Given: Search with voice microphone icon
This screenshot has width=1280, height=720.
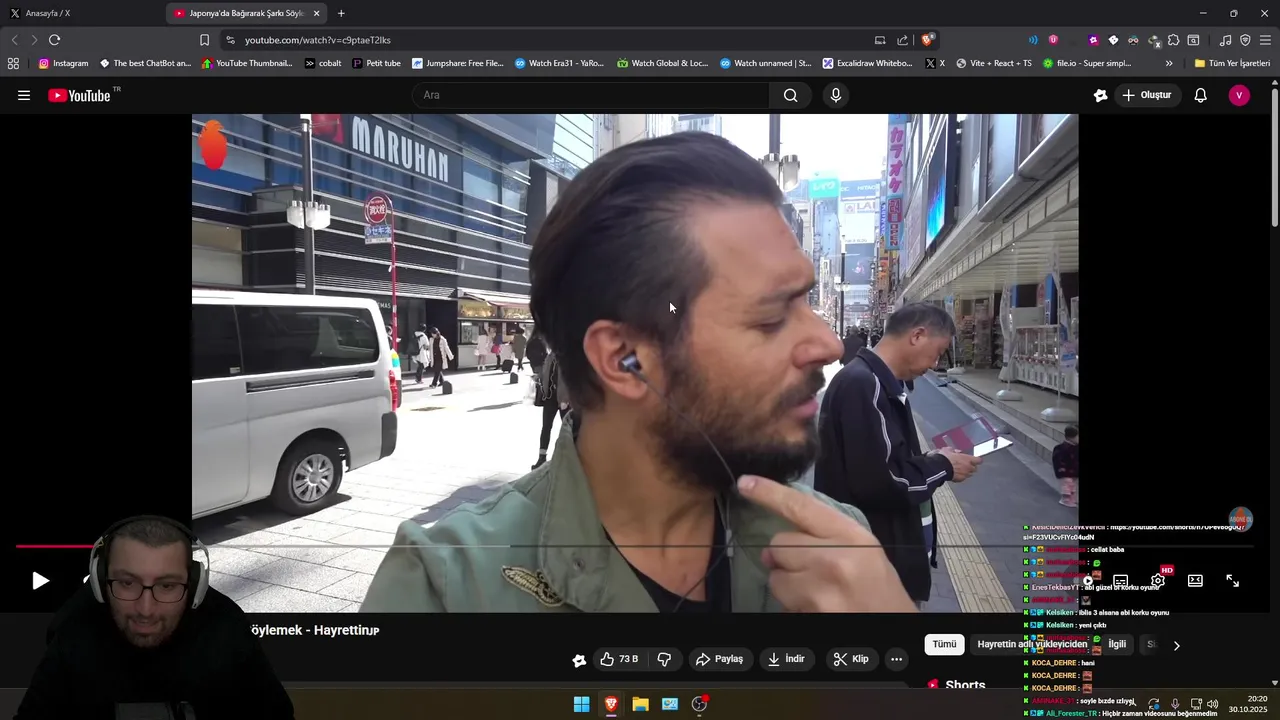Looking at the screenshot, I should coord(836,95).
